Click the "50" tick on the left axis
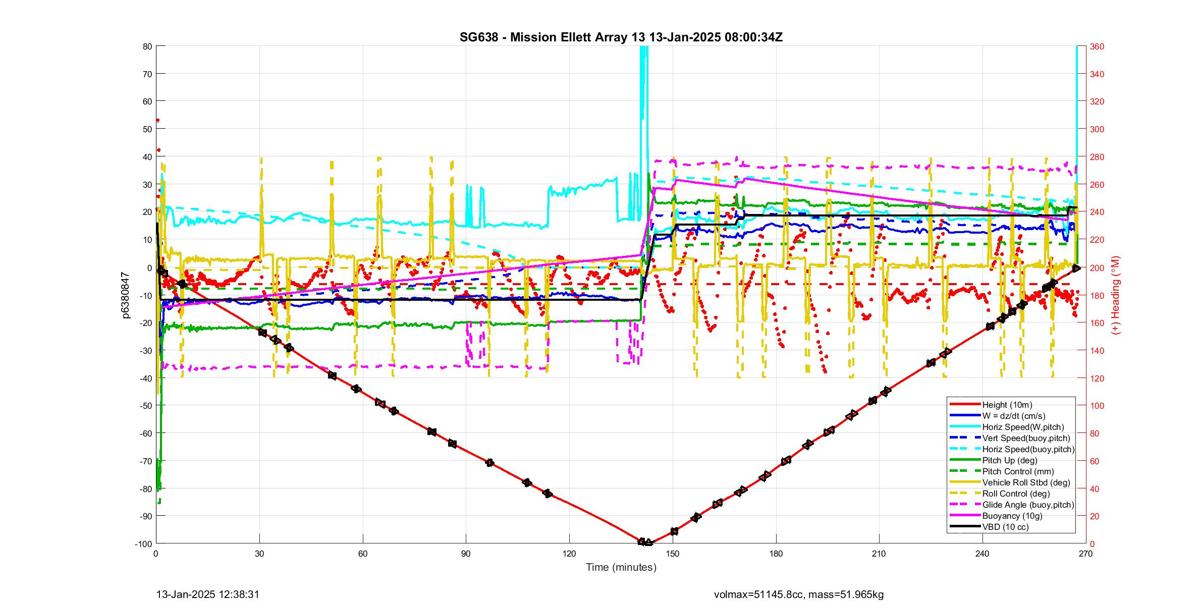 (146, 129)
